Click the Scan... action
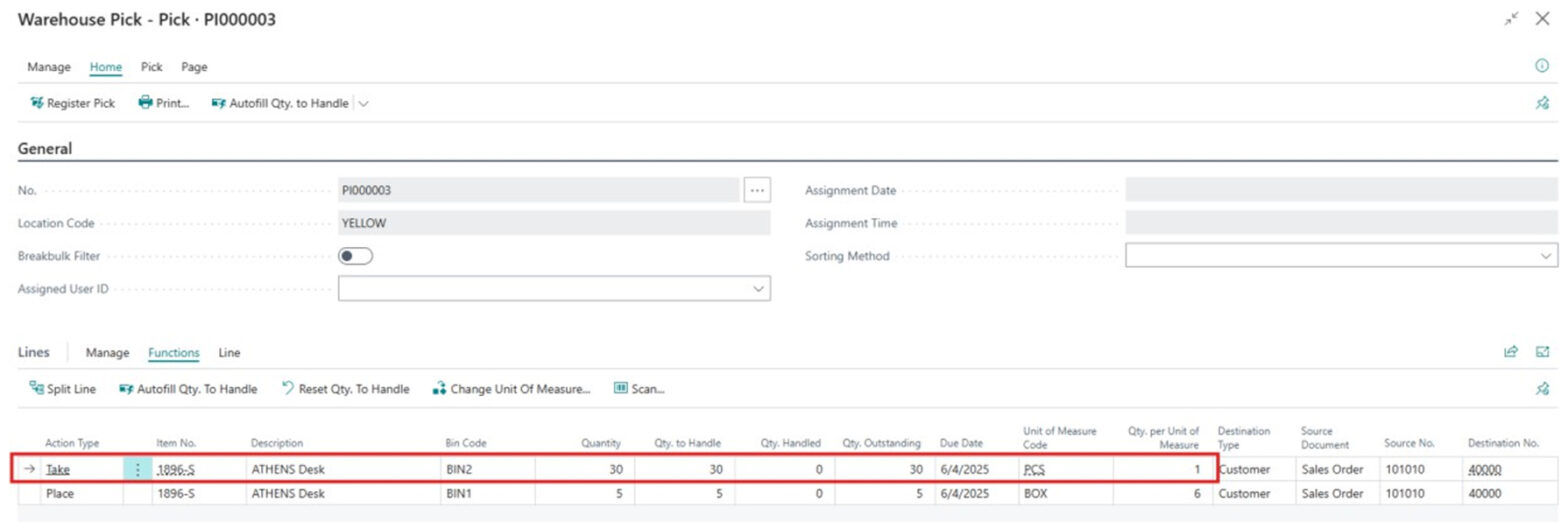The image size is (1568, 522). click(x=639, y=389)
